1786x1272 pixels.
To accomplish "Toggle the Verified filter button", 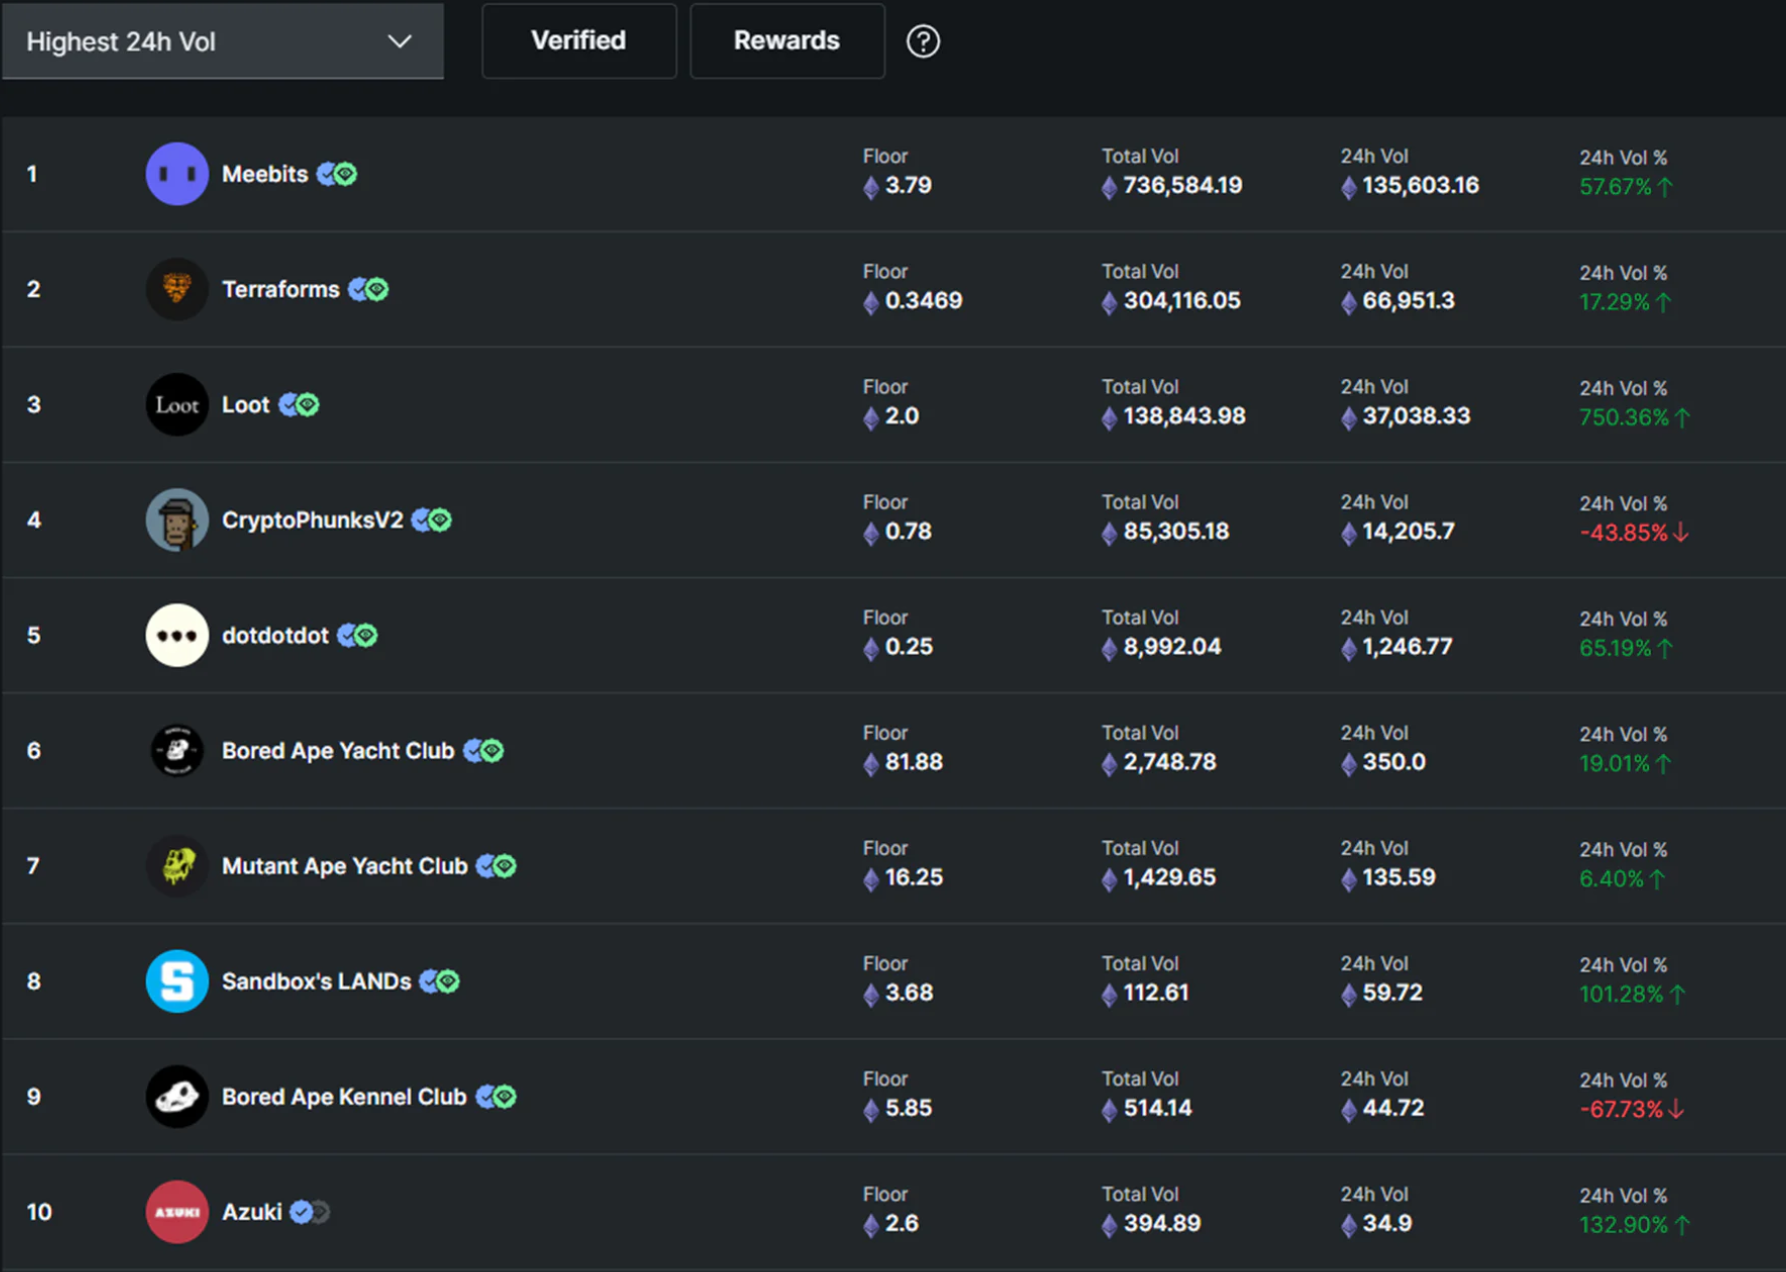I will 578,41.
